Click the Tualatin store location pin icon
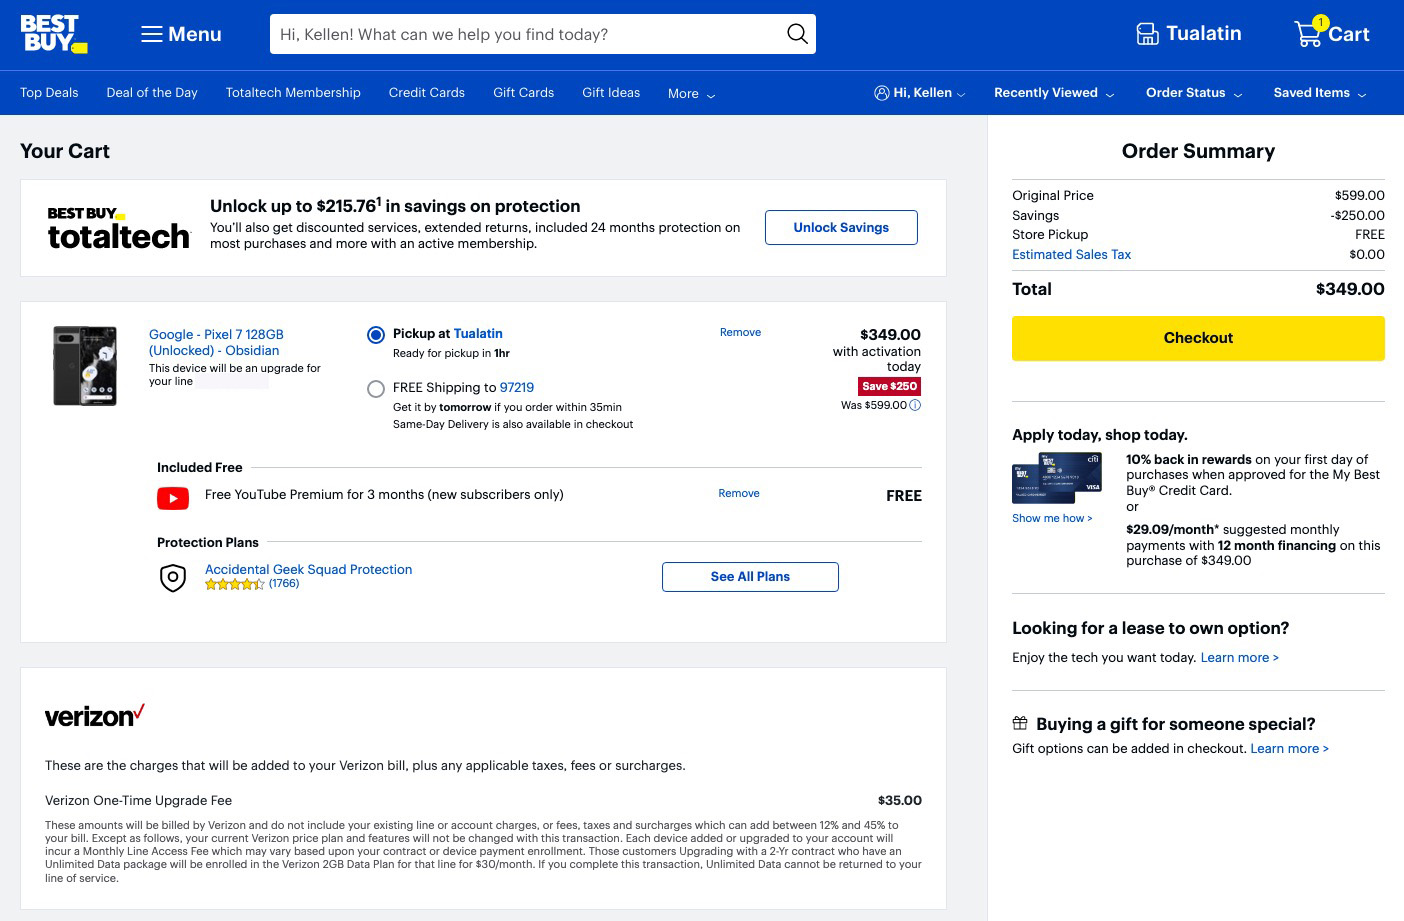 tap(1148, 33)
